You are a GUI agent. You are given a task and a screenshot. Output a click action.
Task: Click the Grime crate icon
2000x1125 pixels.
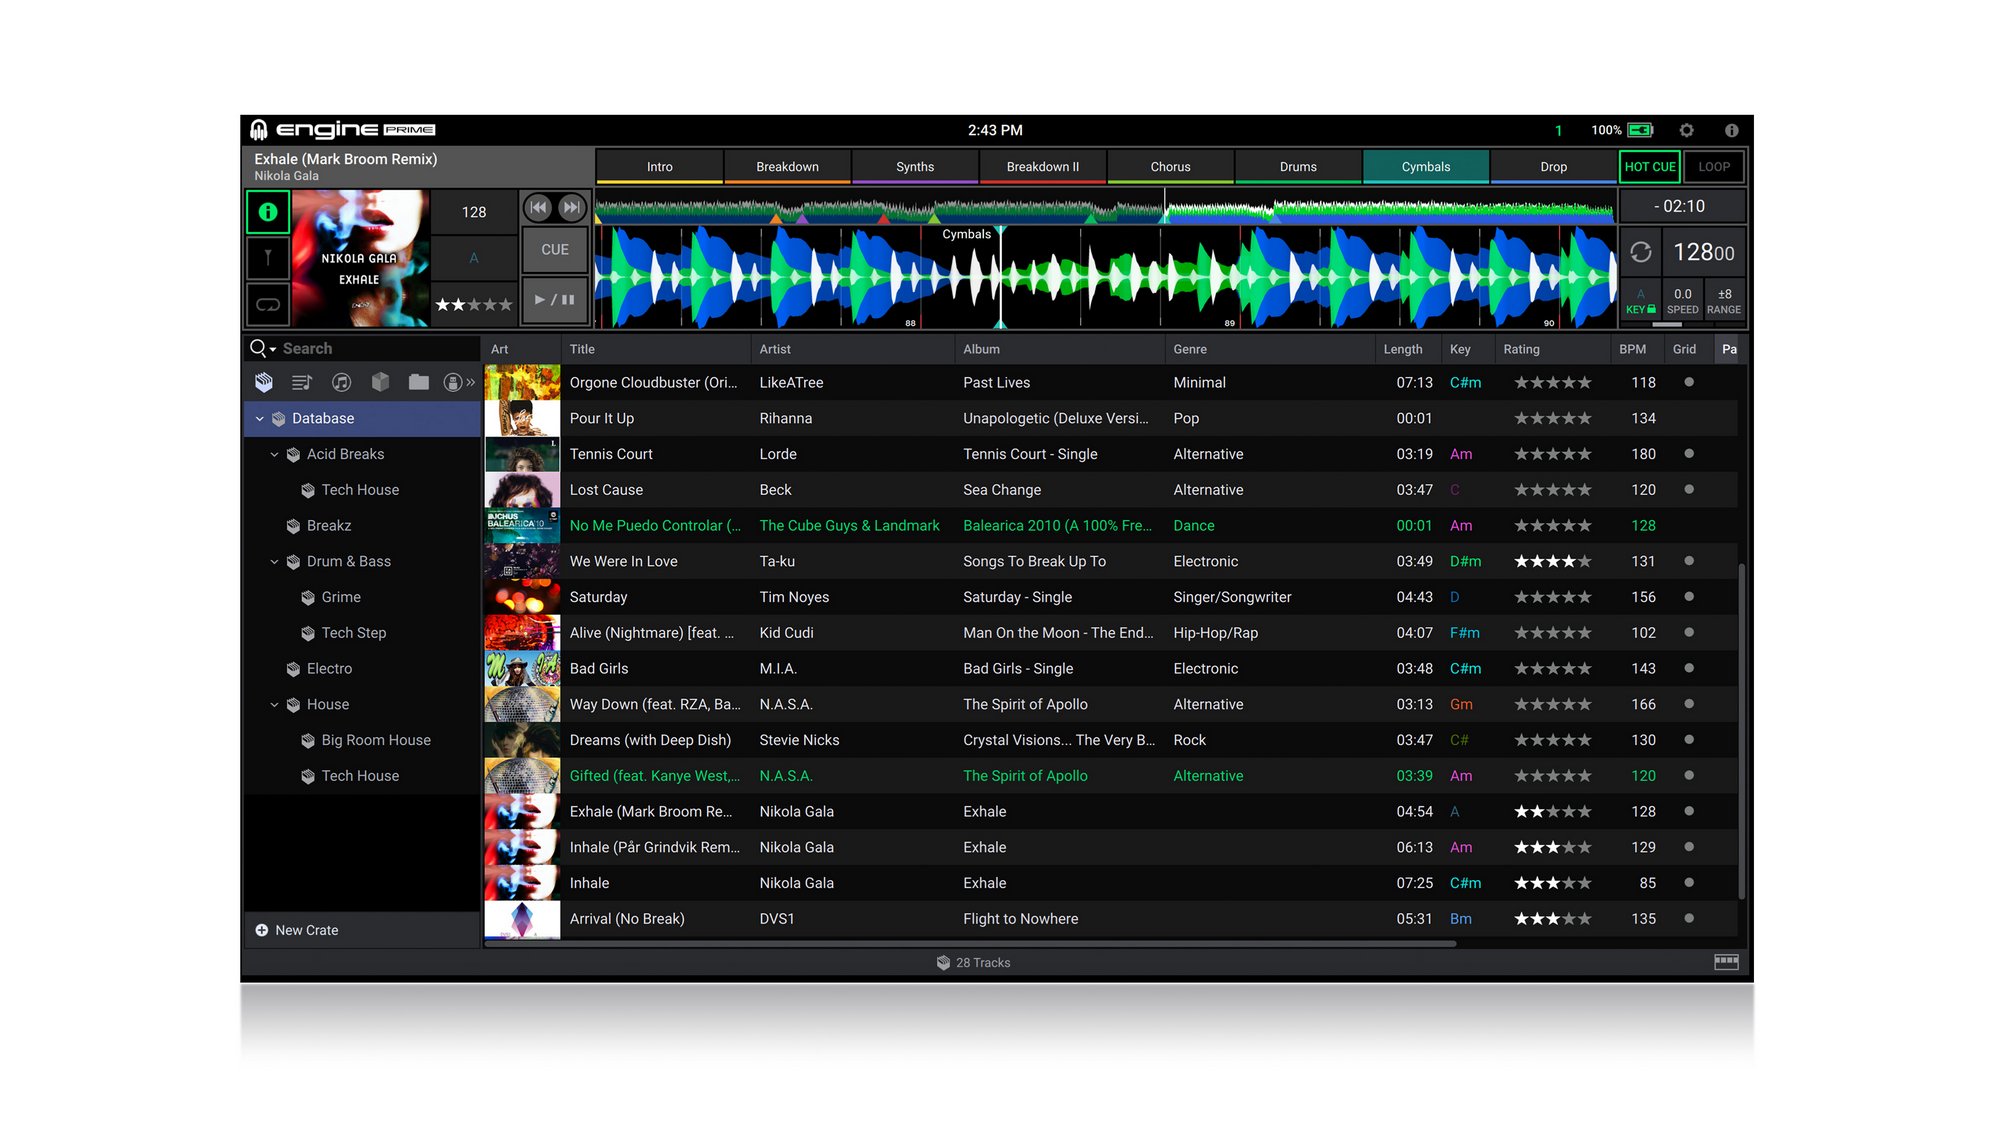(x=308, y=597)
